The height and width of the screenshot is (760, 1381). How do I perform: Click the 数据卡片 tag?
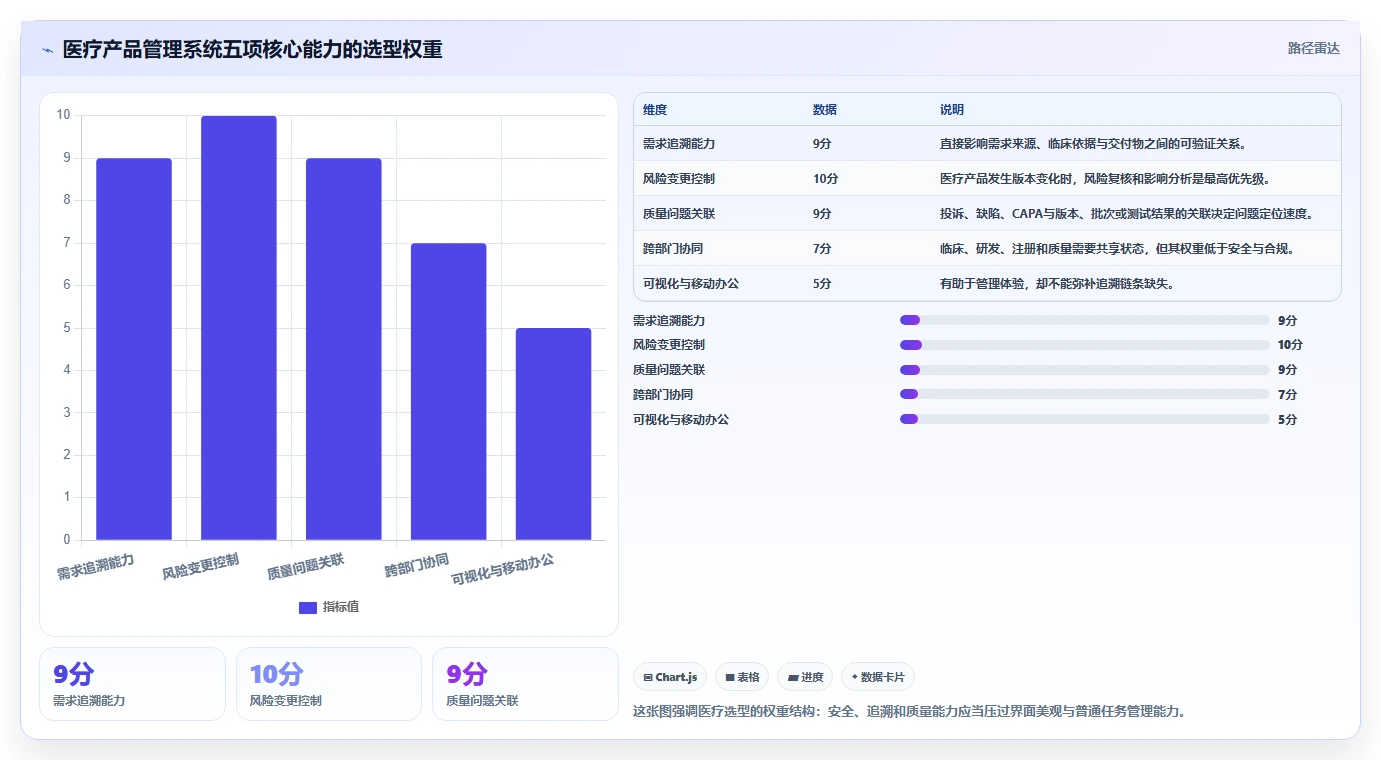click(878, 677)
